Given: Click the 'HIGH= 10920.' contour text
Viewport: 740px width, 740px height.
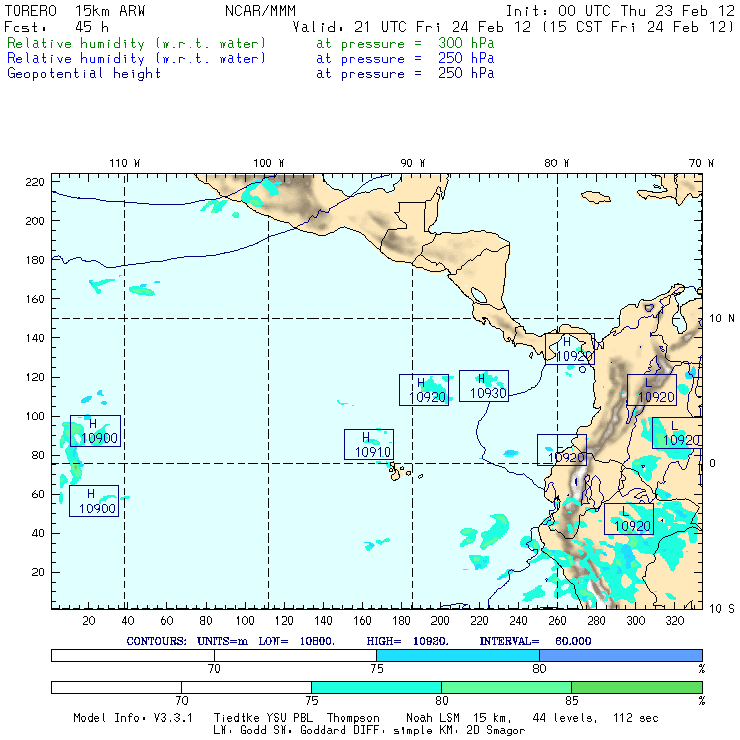Looking at the screenshot, I should pos(407,641).
